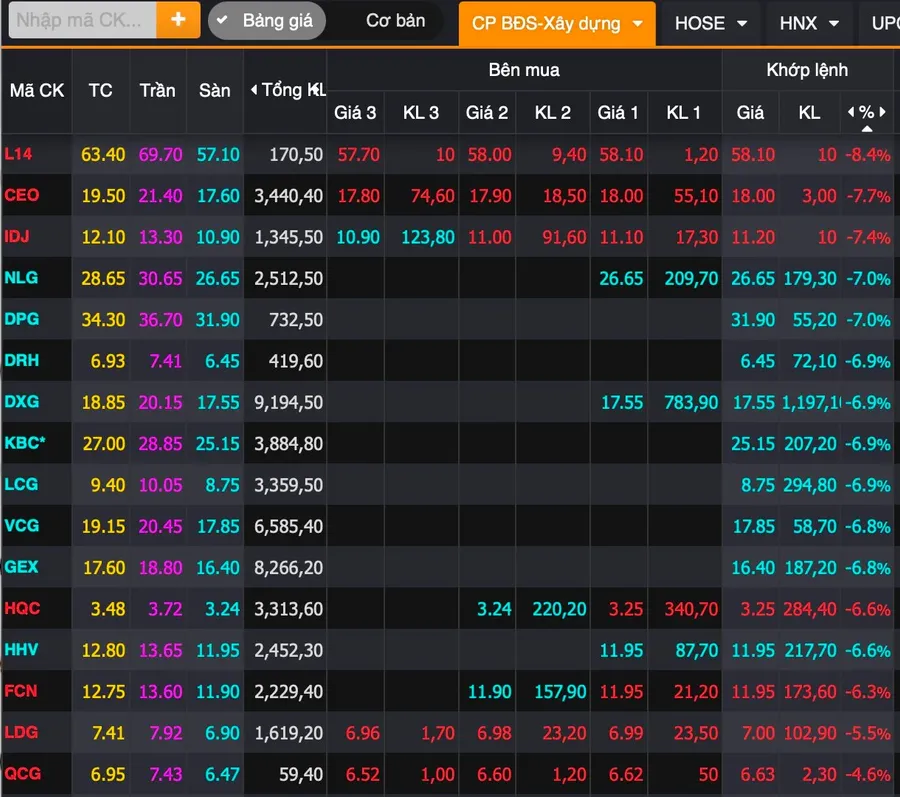The width and height of the screenshot is (900, 797).
Task: Click the 'Giá 3' column header
Action: point(355,112)
